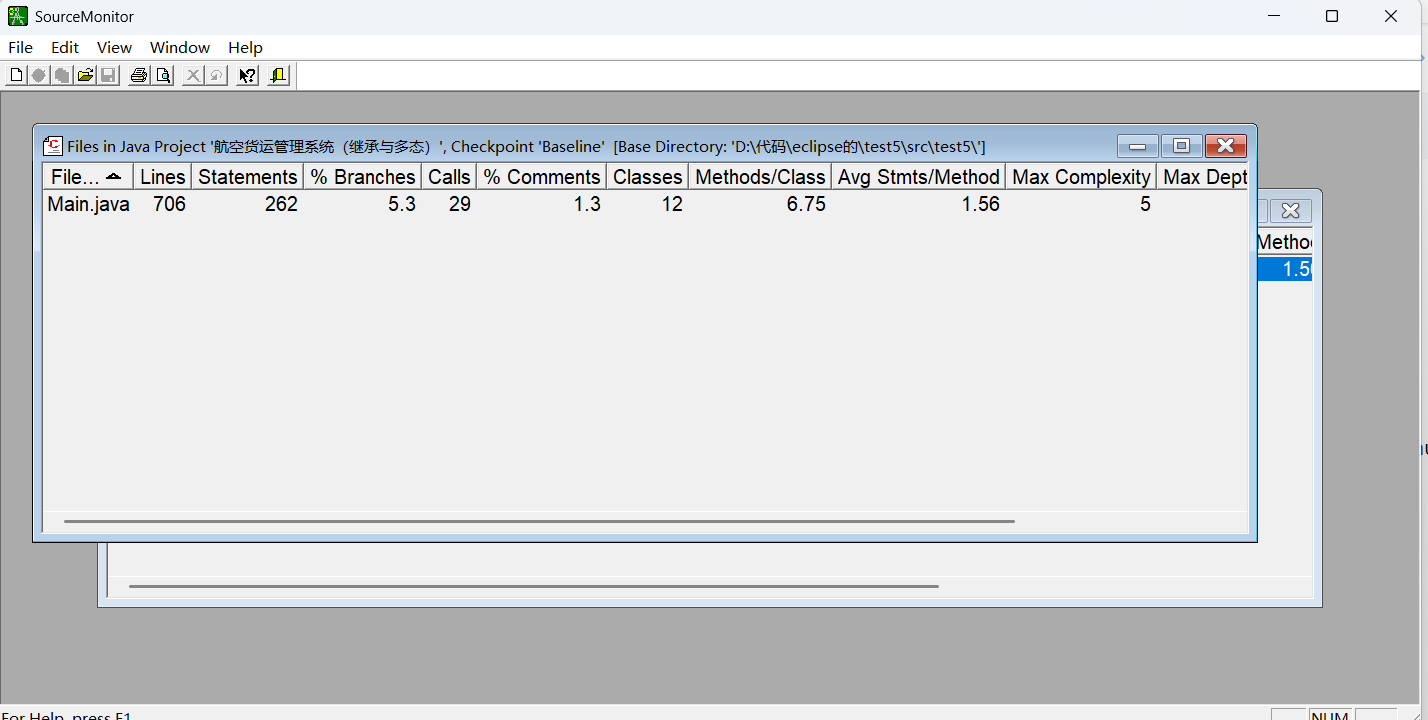
Task: Open Print Preview from the toolbar
Action: pos(163,75)
